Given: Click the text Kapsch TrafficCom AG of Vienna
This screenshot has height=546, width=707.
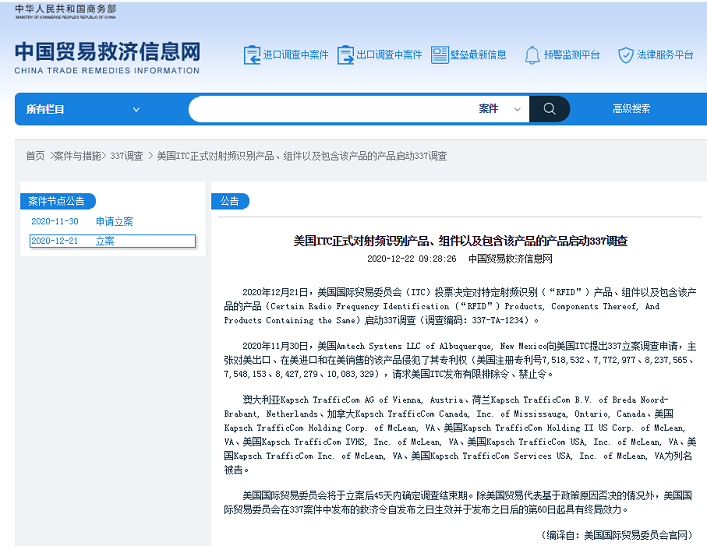Looking at the screenshot, I should click(x=351, y=400).
